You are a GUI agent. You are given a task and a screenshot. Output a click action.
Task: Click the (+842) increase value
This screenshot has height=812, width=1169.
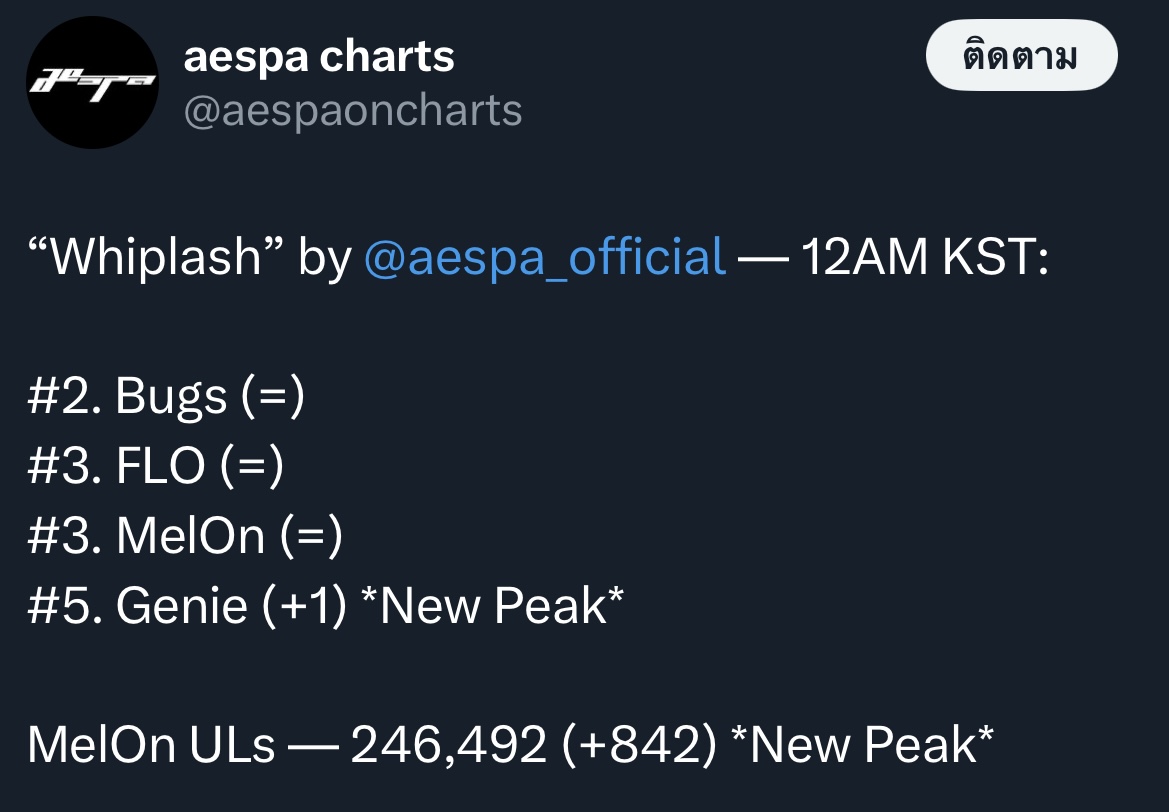click(640, 744)
